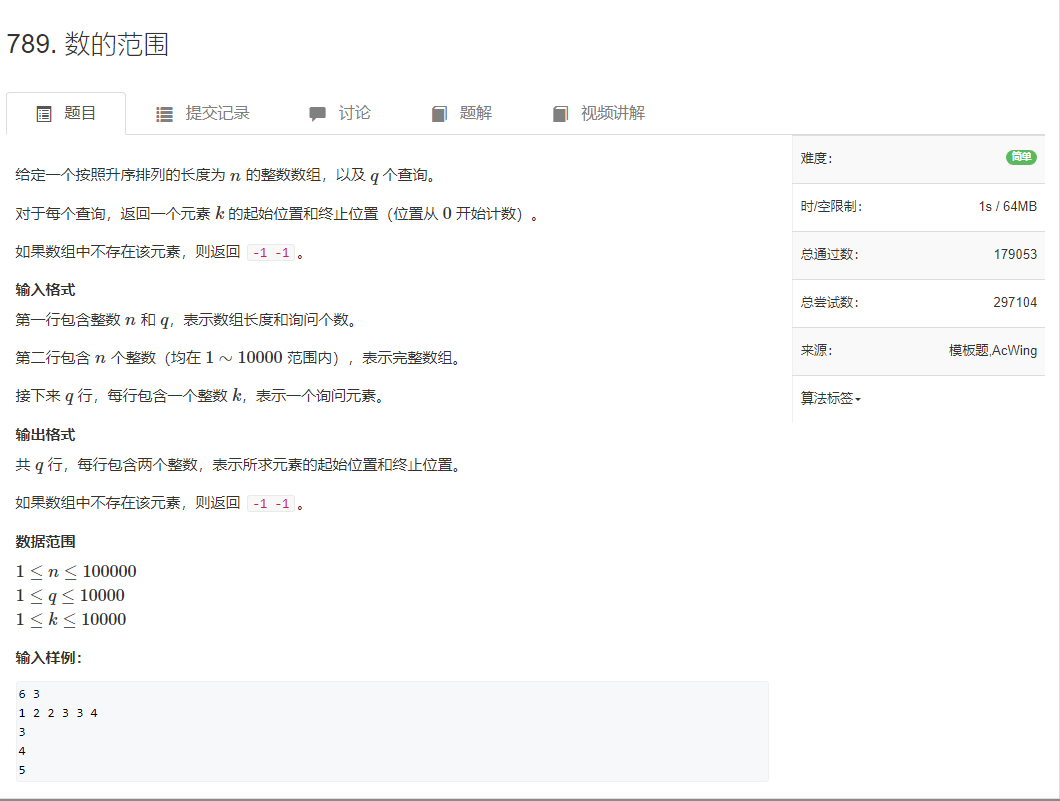Click the video icon beside 视频讲解
This screenshot has width=1060, height=801.
point(560,113)
